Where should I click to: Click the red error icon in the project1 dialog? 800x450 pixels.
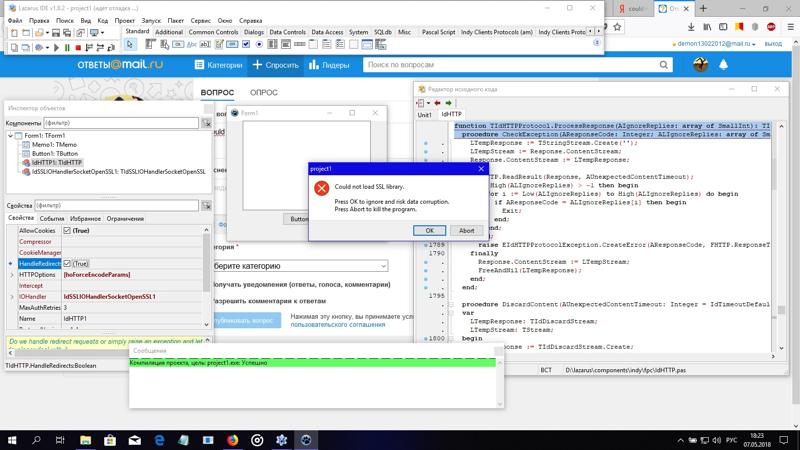point(321,188)
